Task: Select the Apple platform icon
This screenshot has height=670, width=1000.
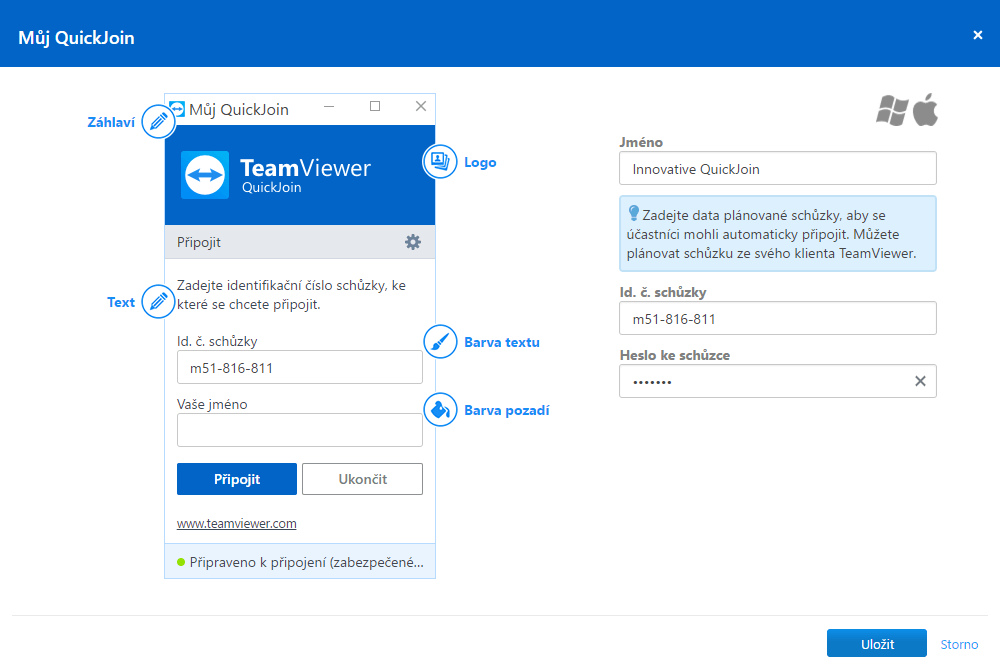Action: (x=925, y=110)
